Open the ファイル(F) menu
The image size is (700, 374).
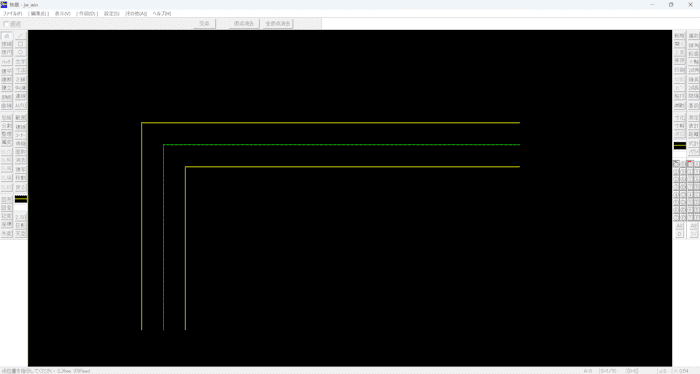click(x=12, y=14)
